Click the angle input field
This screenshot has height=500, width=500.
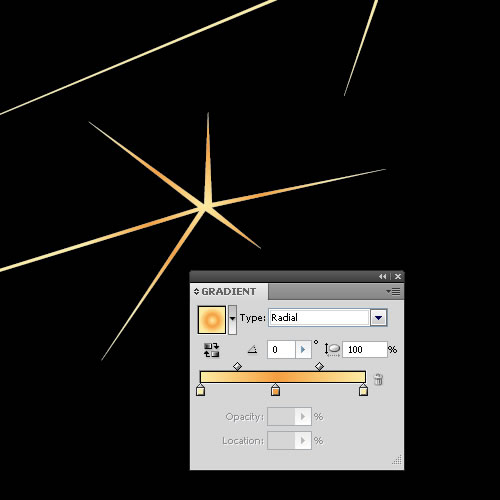tap(281, 350)
